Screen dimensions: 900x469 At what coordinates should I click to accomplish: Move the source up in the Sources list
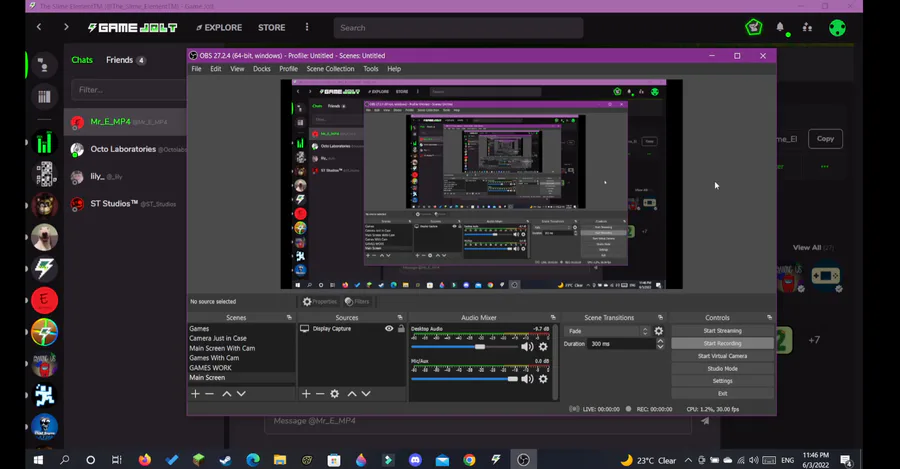coord(352,394)
